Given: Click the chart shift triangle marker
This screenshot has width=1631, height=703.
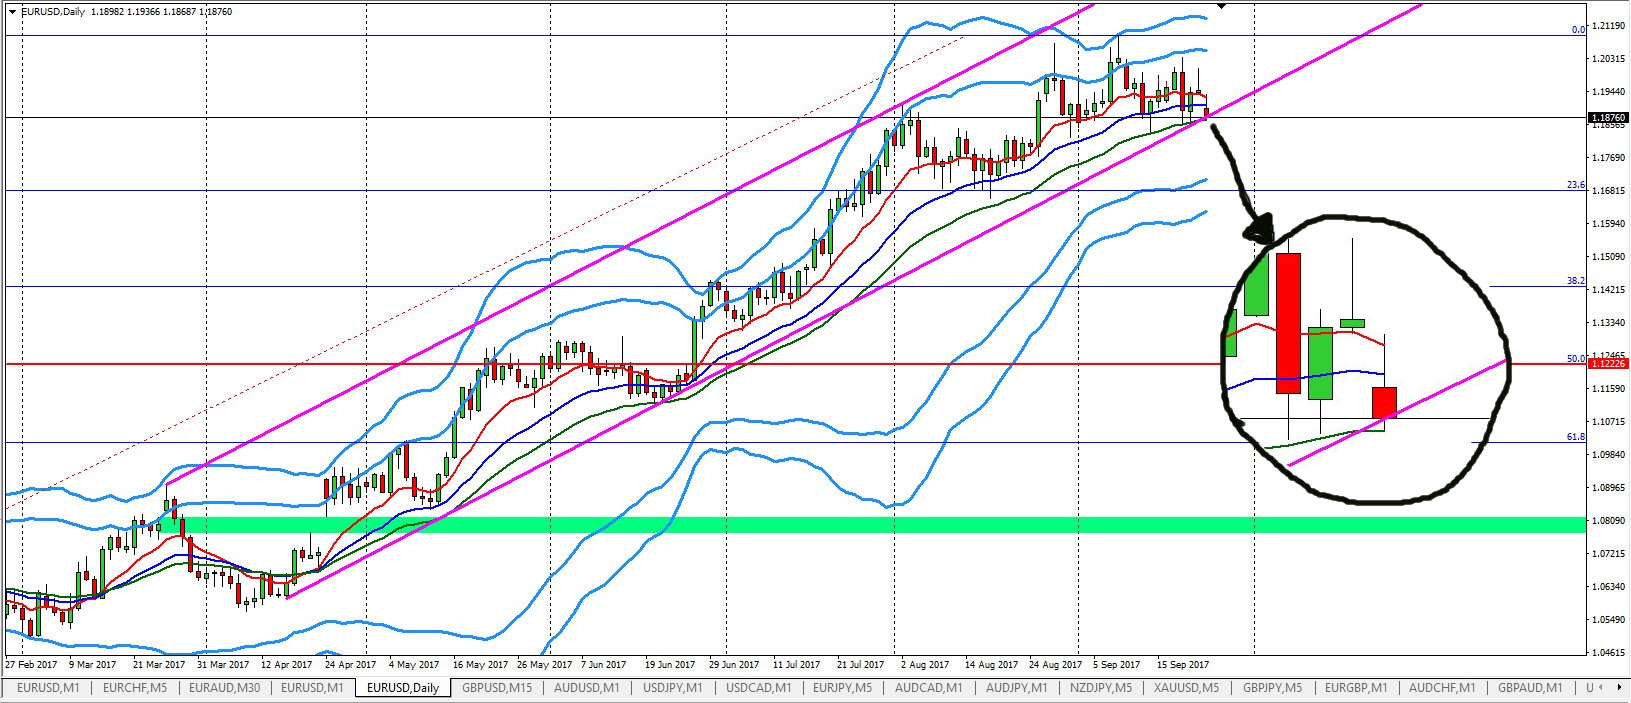Looking at the screenshot, I should (x=1221, y=6).
